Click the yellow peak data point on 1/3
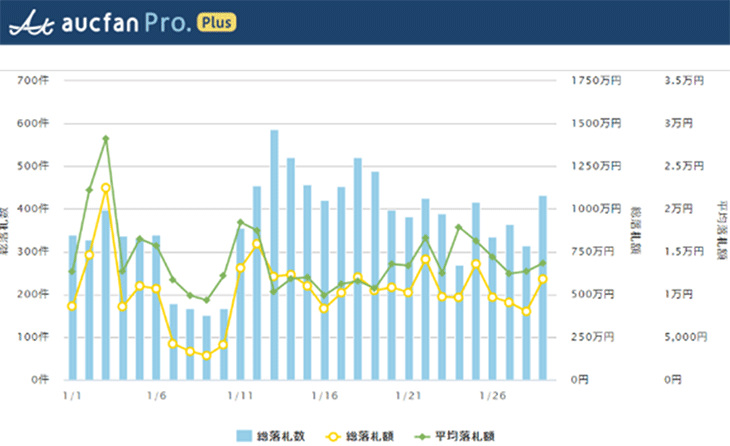This screenshot has width=730, height=446. [x=106, y=188]
